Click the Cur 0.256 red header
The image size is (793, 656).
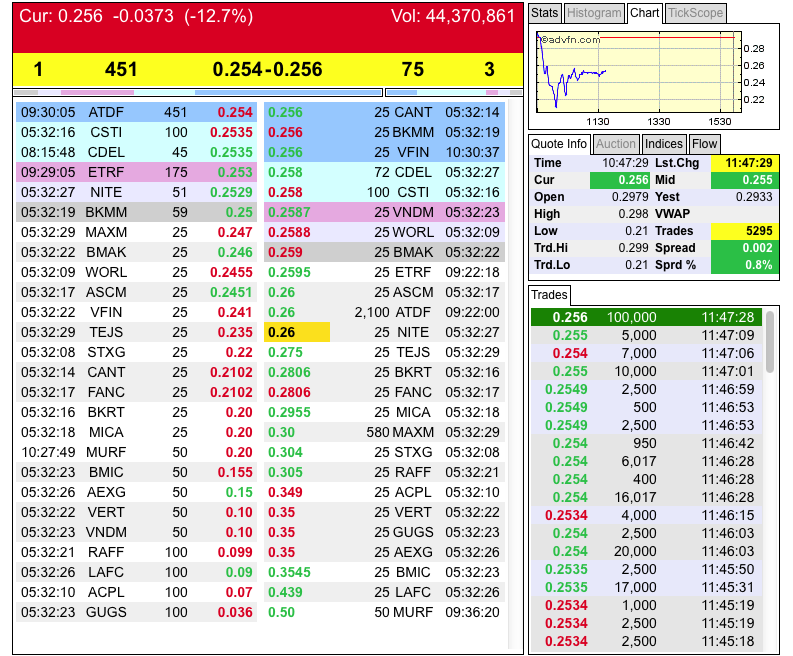pyautogui.click(x=268, y=28)
